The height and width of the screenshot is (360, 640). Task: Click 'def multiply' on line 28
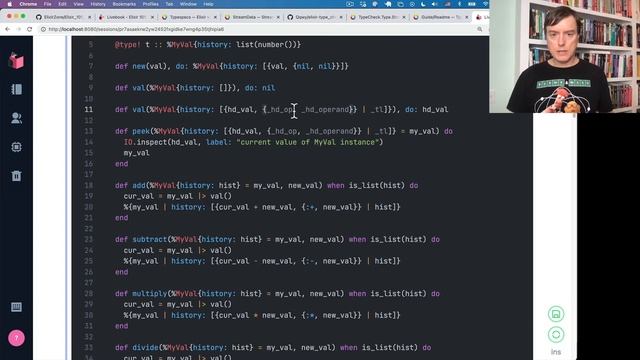click(141, 293)
